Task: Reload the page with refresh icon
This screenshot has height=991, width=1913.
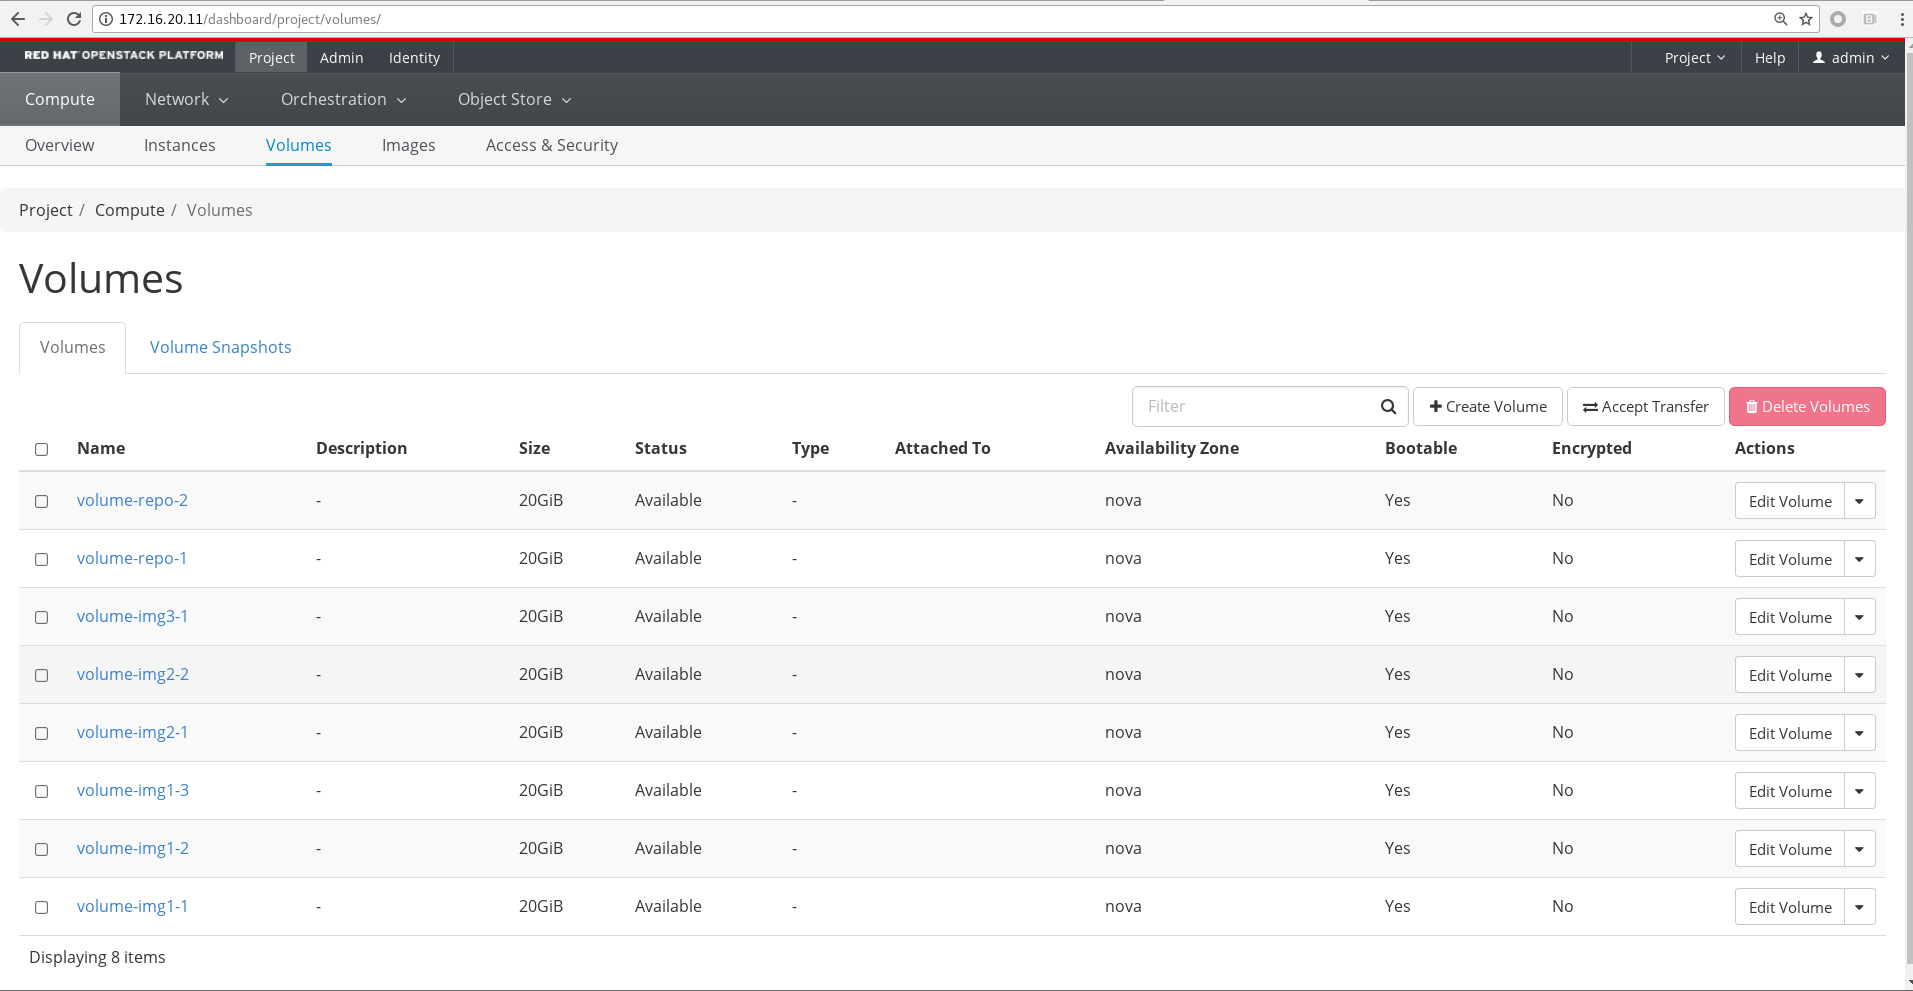Action: [x=74, y=19]
